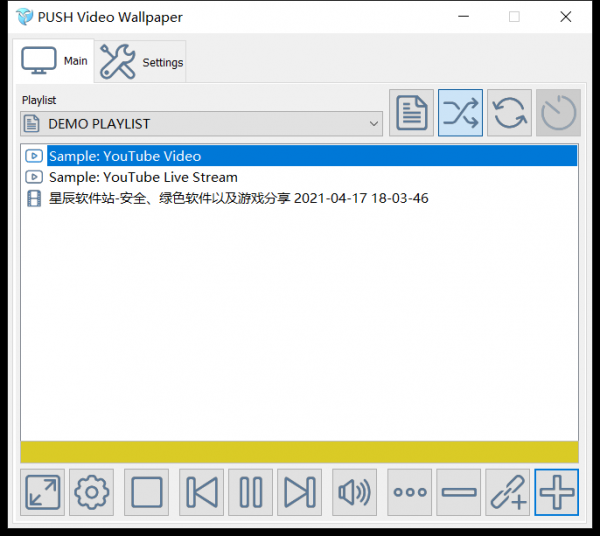
Task: Toggle shuffle playback mode
Action: tap(460, 113)
